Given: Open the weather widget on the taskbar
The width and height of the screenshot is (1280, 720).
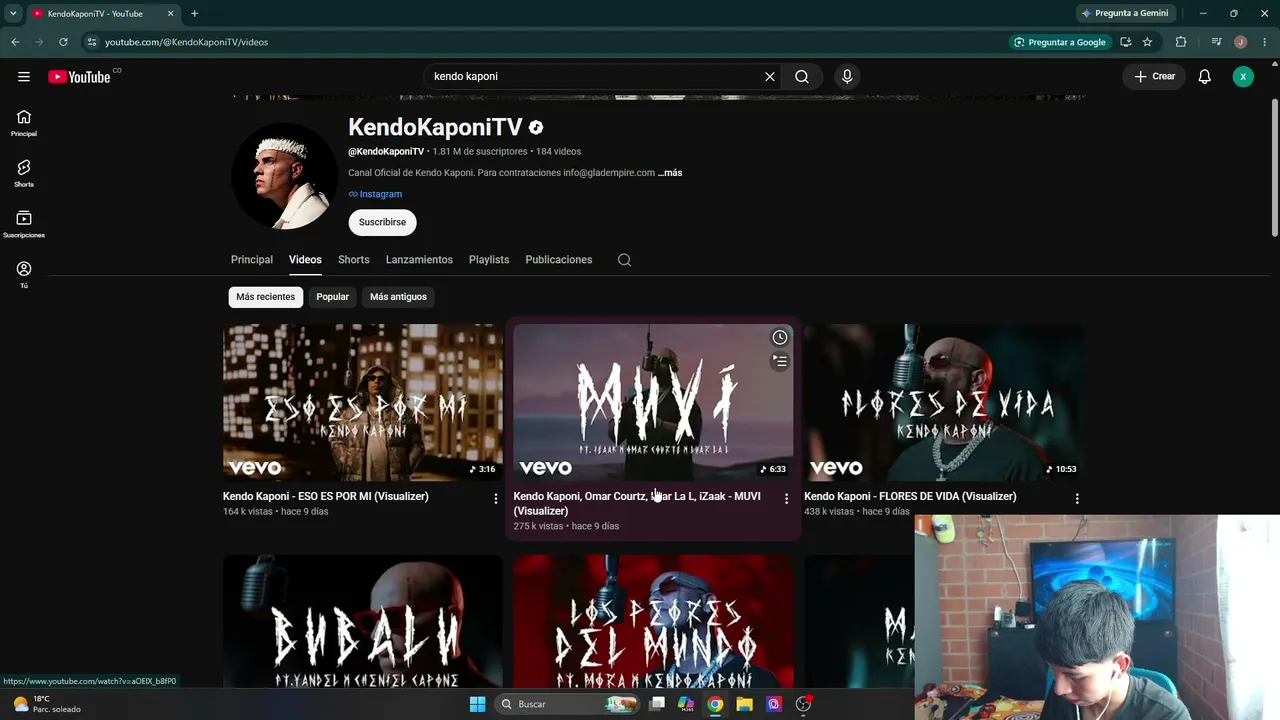Looking at the screenshot, I should click(x=45, y=704).
